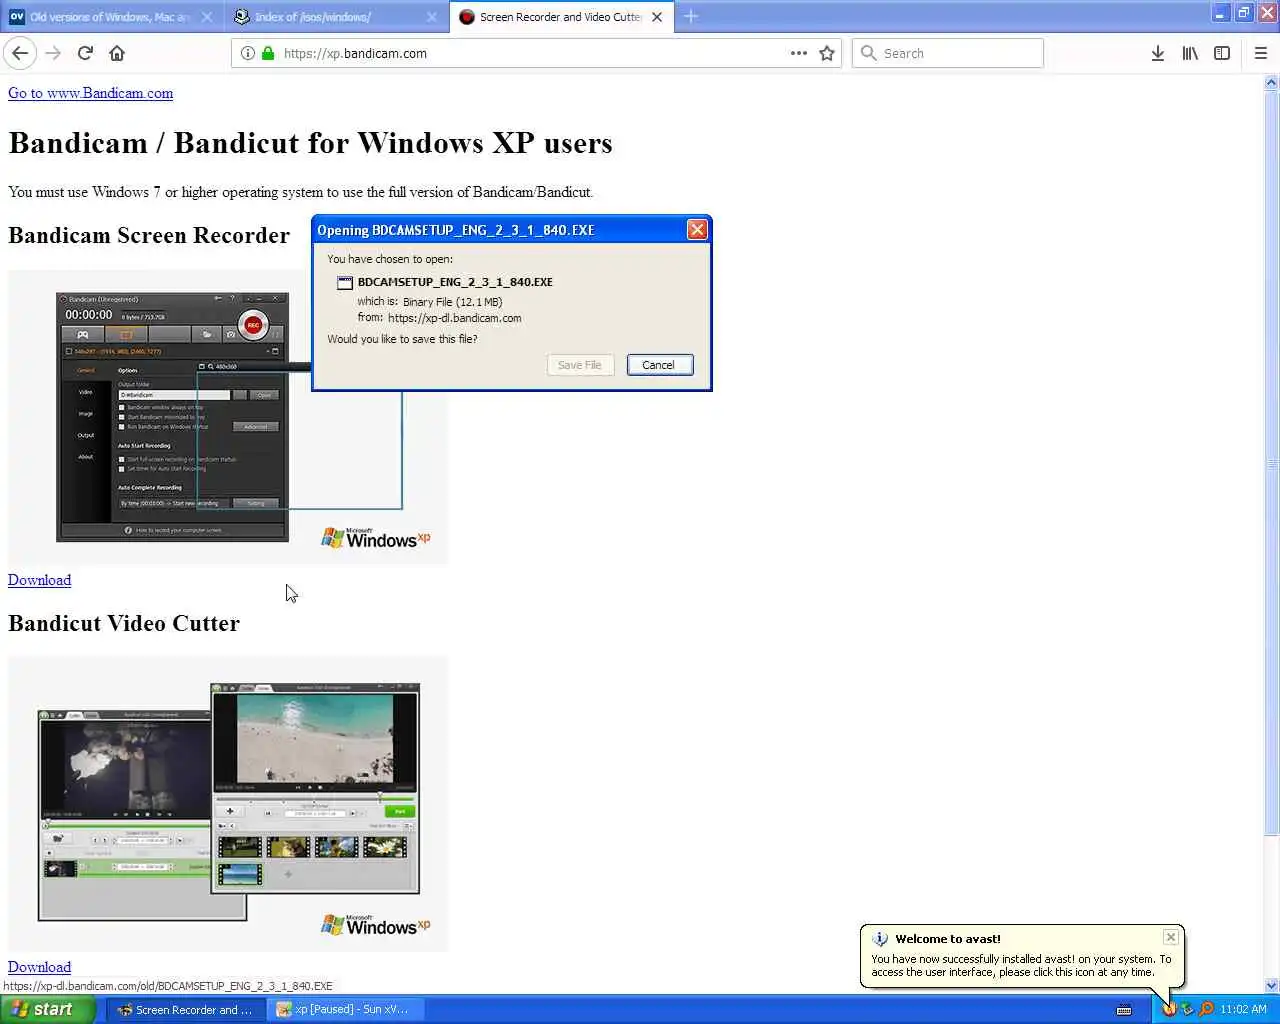1280x1024 pixels.
Task: Click the green padlock security icon
Action: pos(268,53)
